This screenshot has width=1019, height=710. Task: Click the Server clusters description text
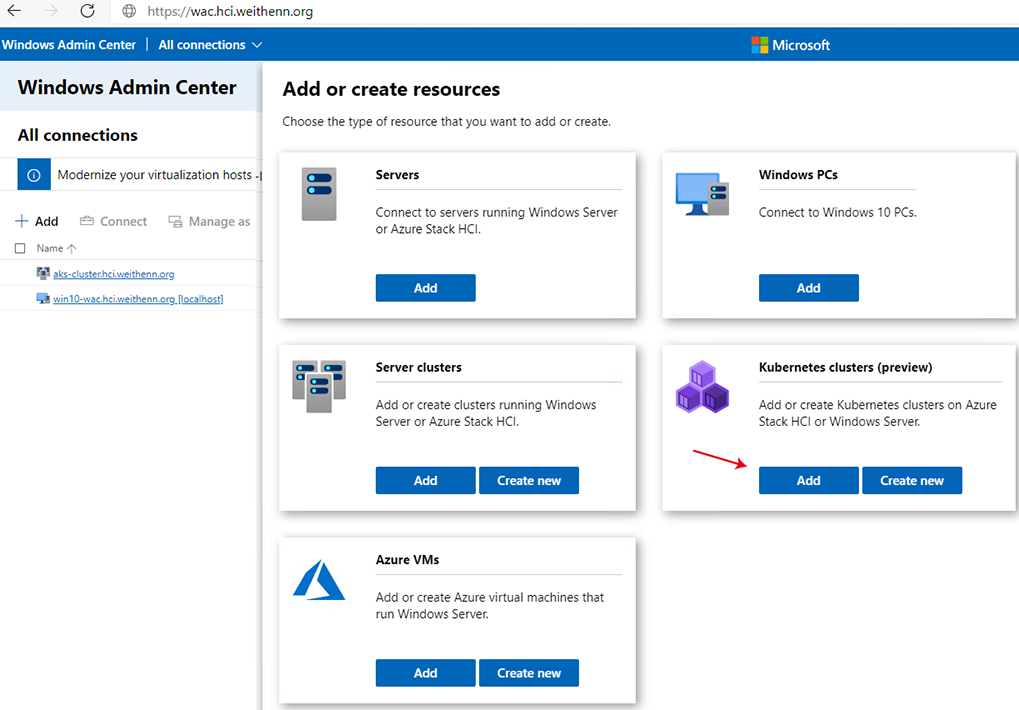click(486, 413)
